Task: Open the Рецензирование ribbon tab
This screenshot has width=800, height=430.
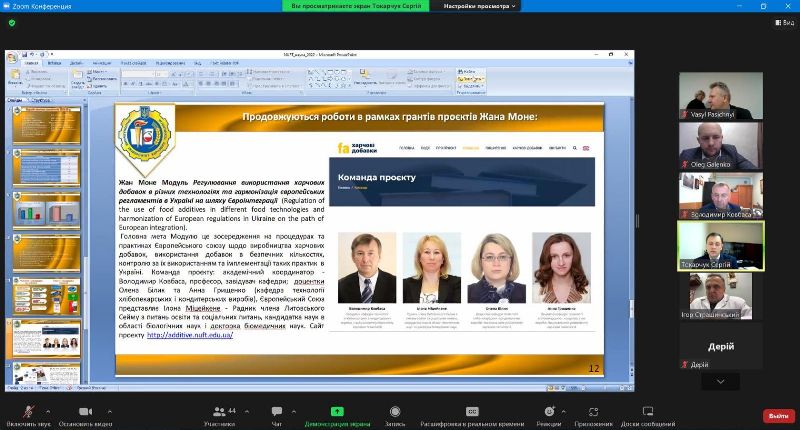Action: pyautogui.click(x=170, y=63)
